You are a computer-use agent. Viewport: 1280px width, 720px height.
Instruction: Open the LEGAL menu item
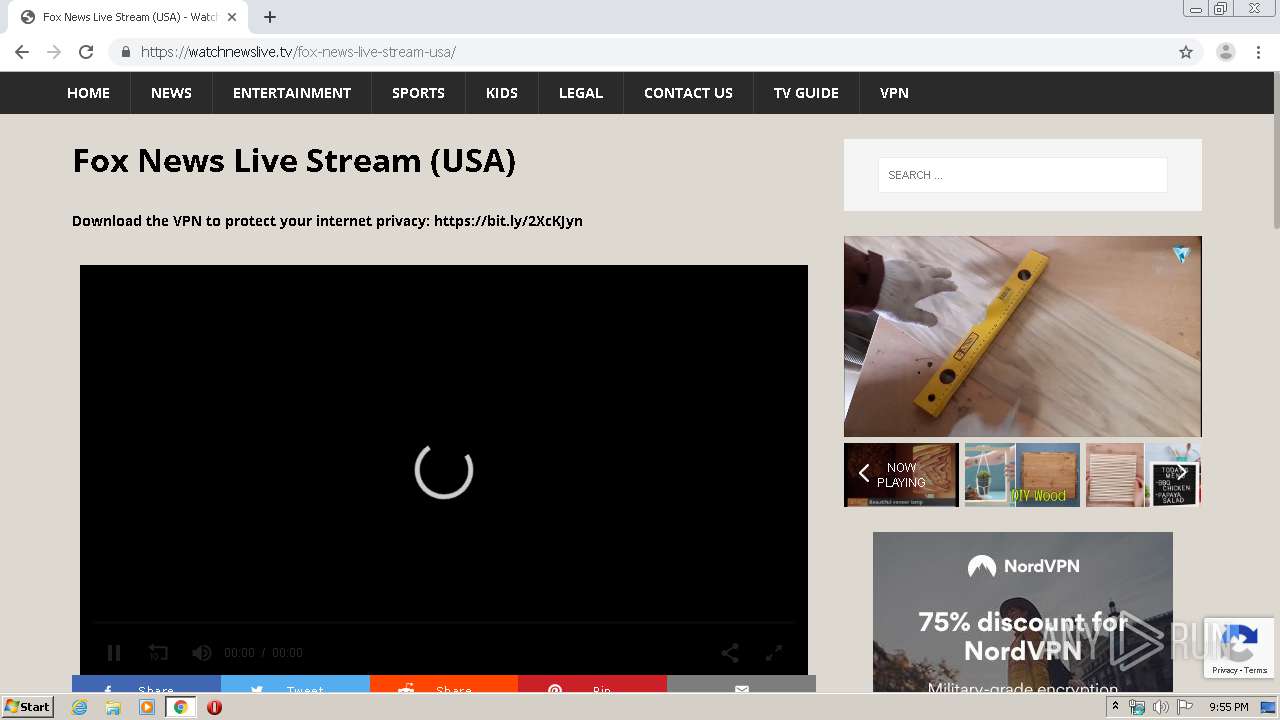(581, 93)
